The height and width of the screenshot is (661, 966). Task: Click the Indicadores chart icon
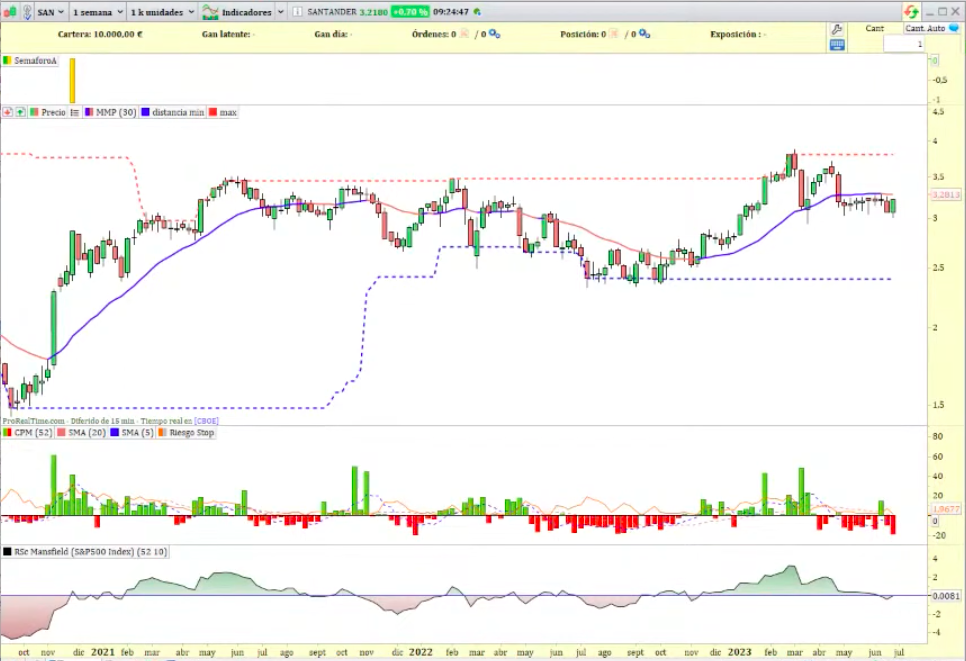pos(211,12)
